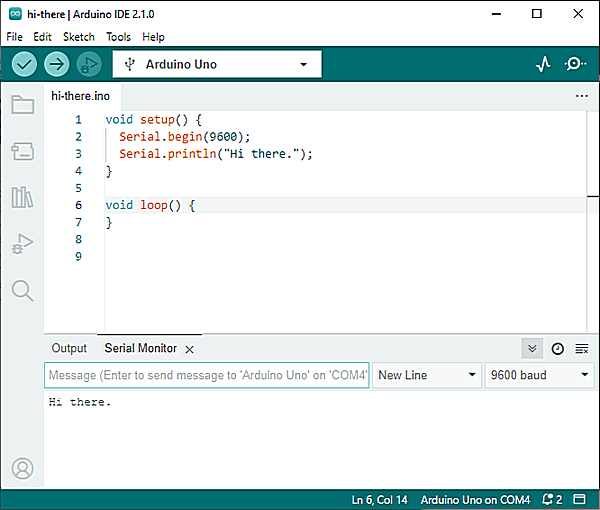
Task: Open the Debug sidebar panel
Action: (x=23, y=244)
